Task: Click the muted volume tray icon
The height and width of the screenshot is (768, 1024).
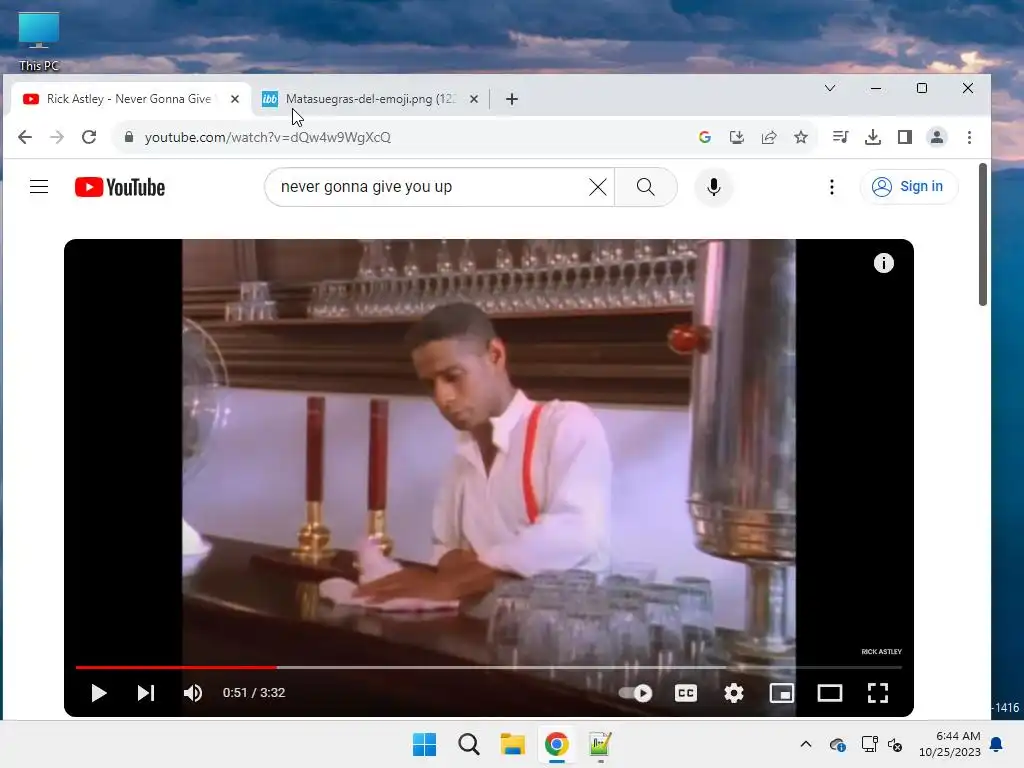Action: tap(895, 744)
